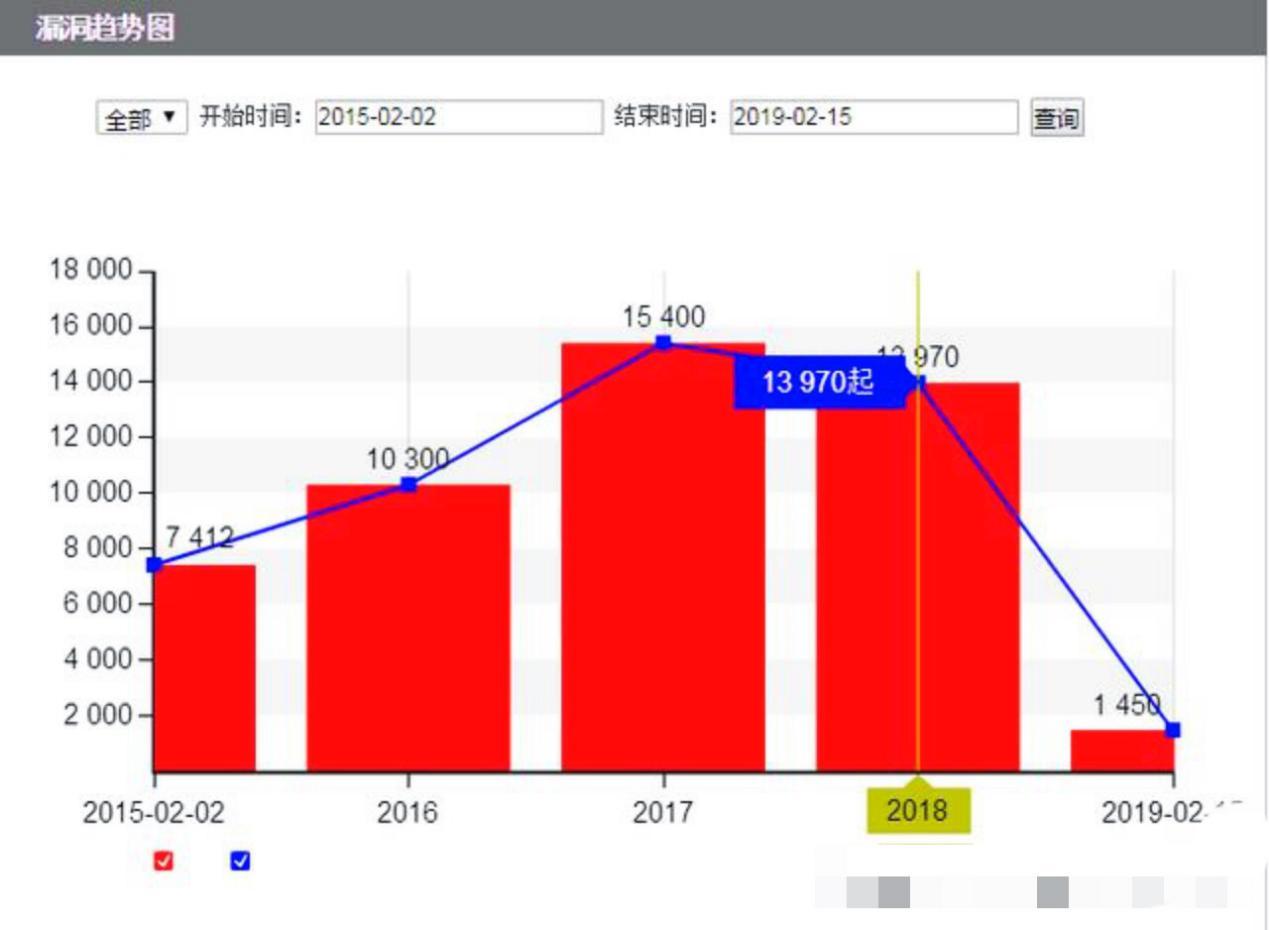Viewport: 1269px width, 930px height.
Task: Click the 10 300 data label
Action: pos(408,460)
